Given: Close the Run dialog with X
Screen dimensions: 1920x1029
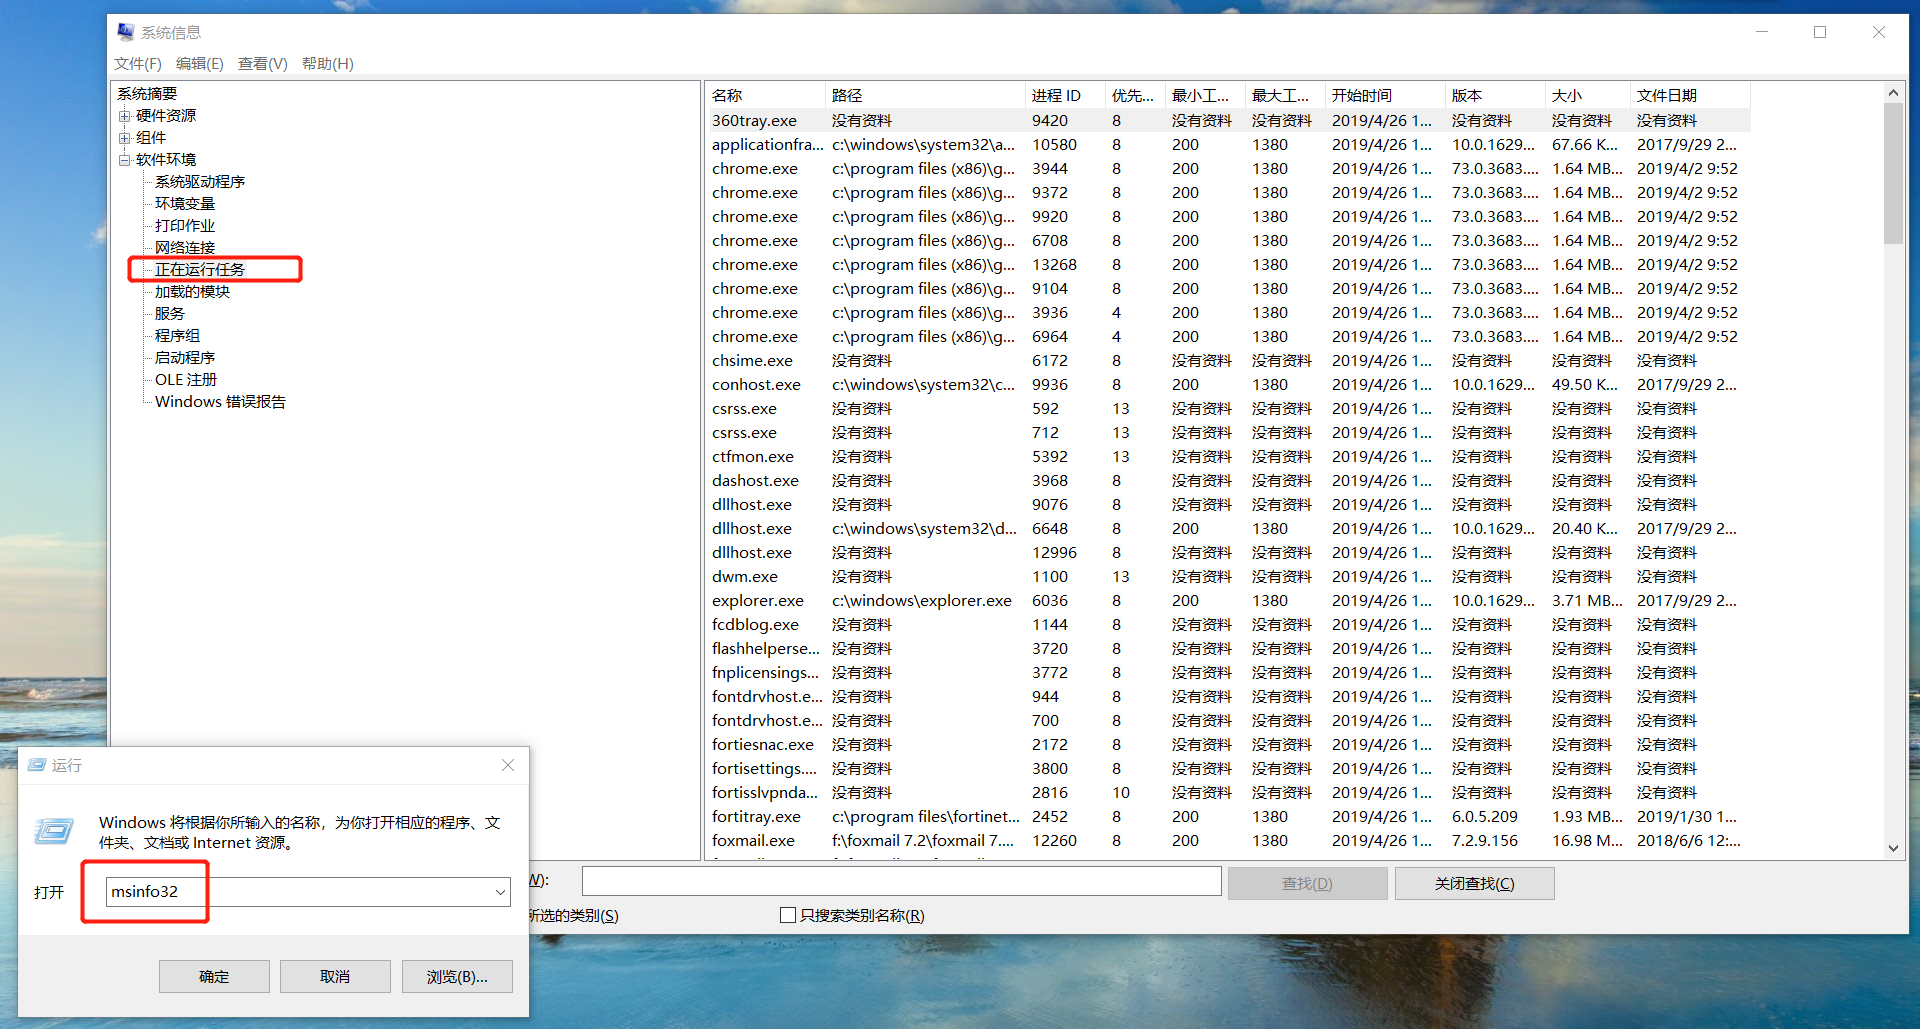Looking at the screenshot, I should (x=508, y=765).
